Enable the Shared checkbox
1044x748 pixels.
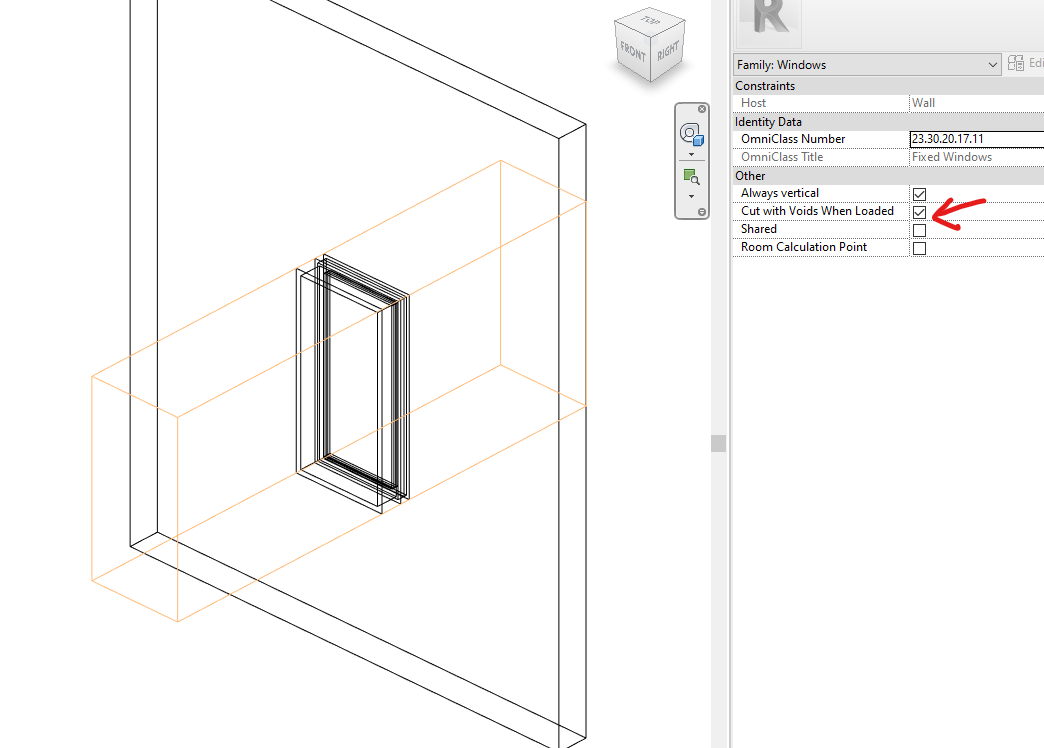pyautogui.click(x=919, y=230)
